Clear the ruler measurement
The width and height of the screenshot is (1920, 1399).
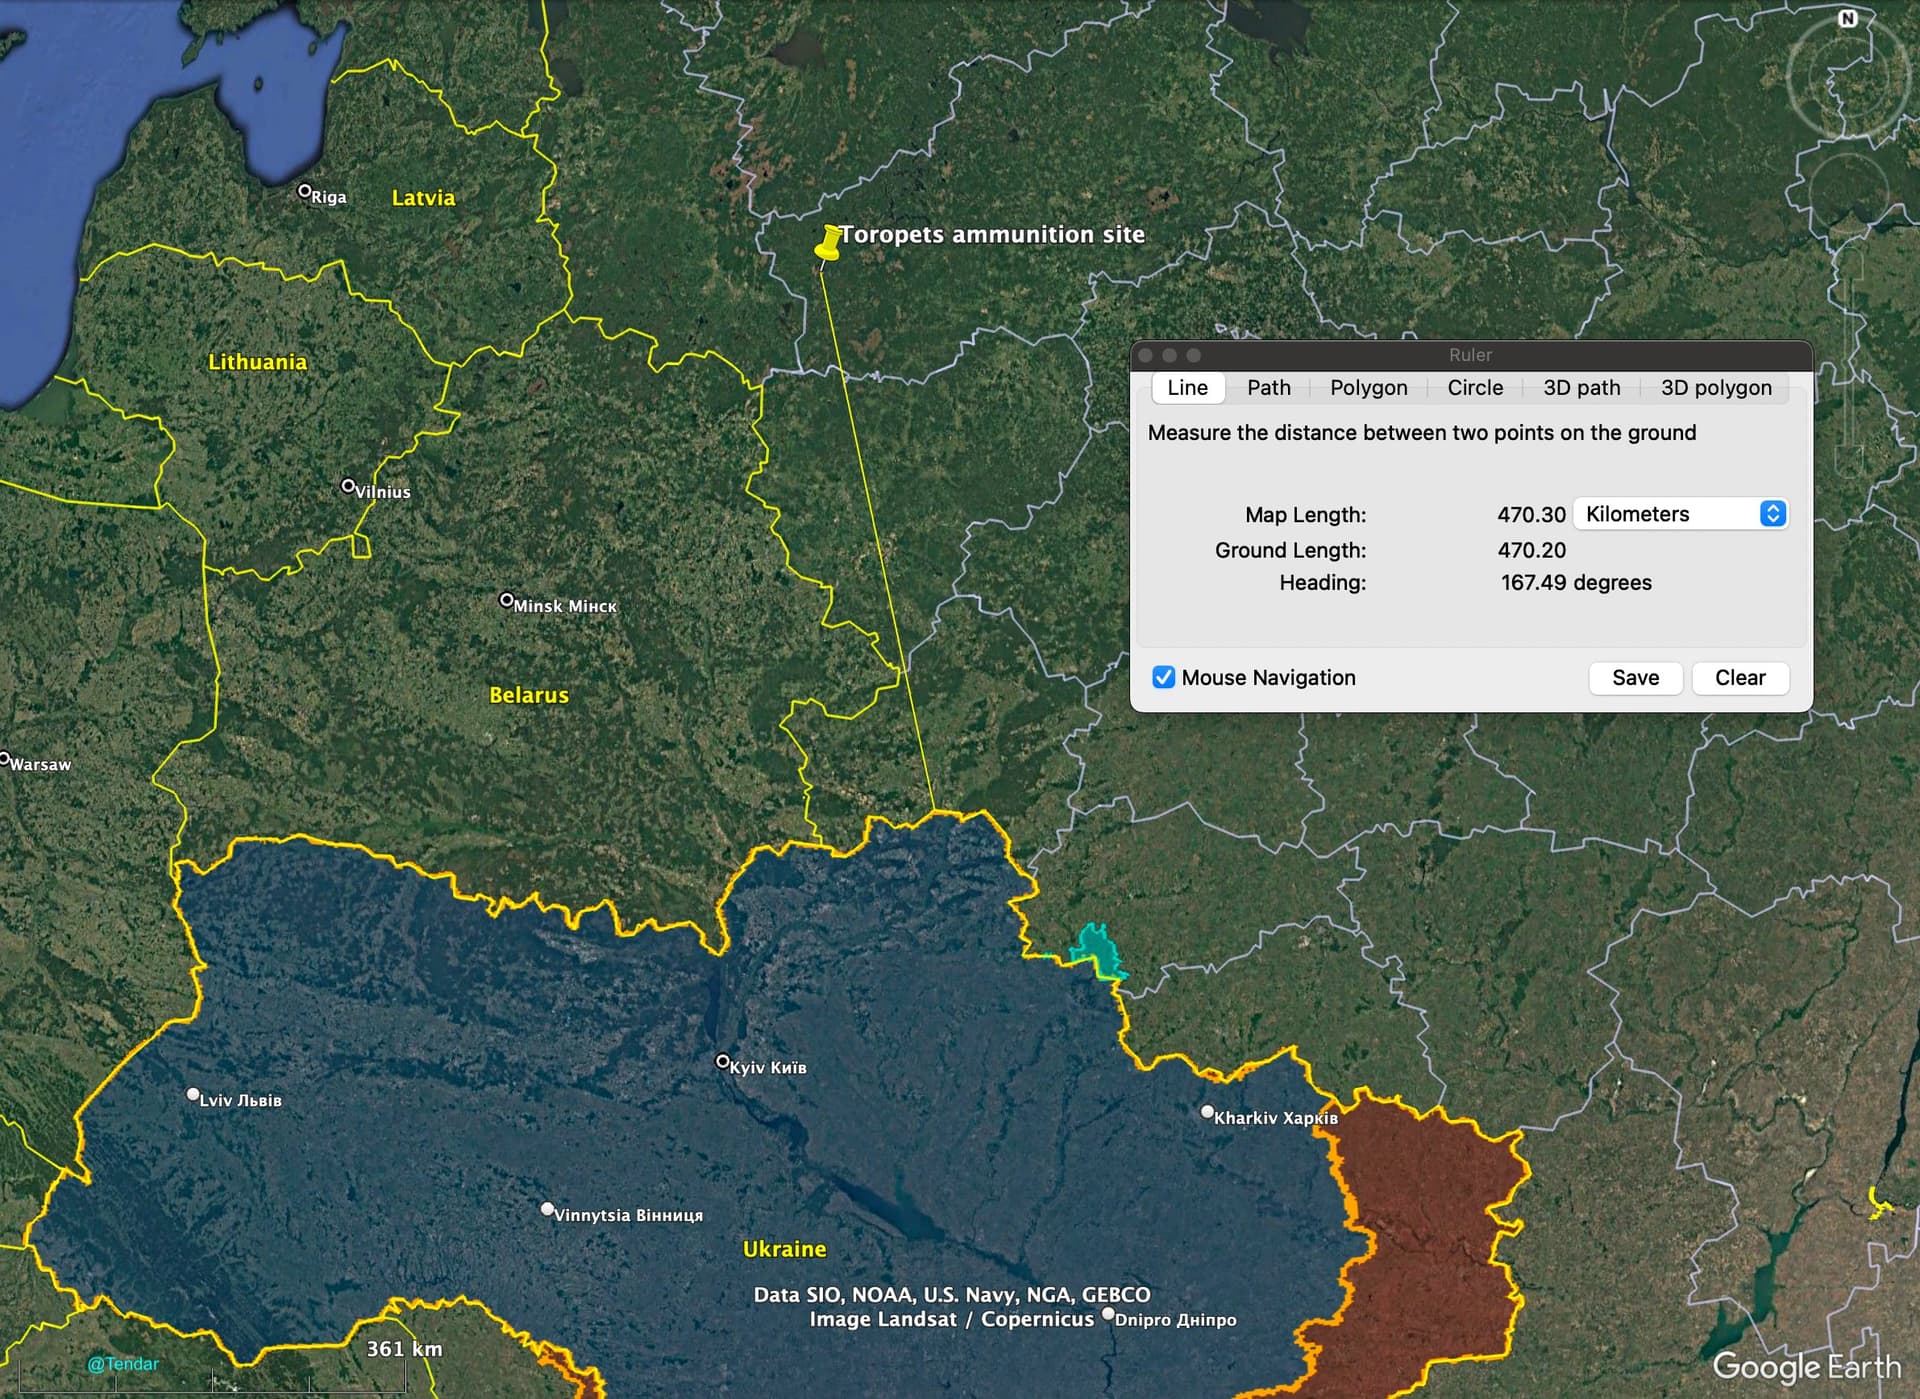[x=1740, y=678]
